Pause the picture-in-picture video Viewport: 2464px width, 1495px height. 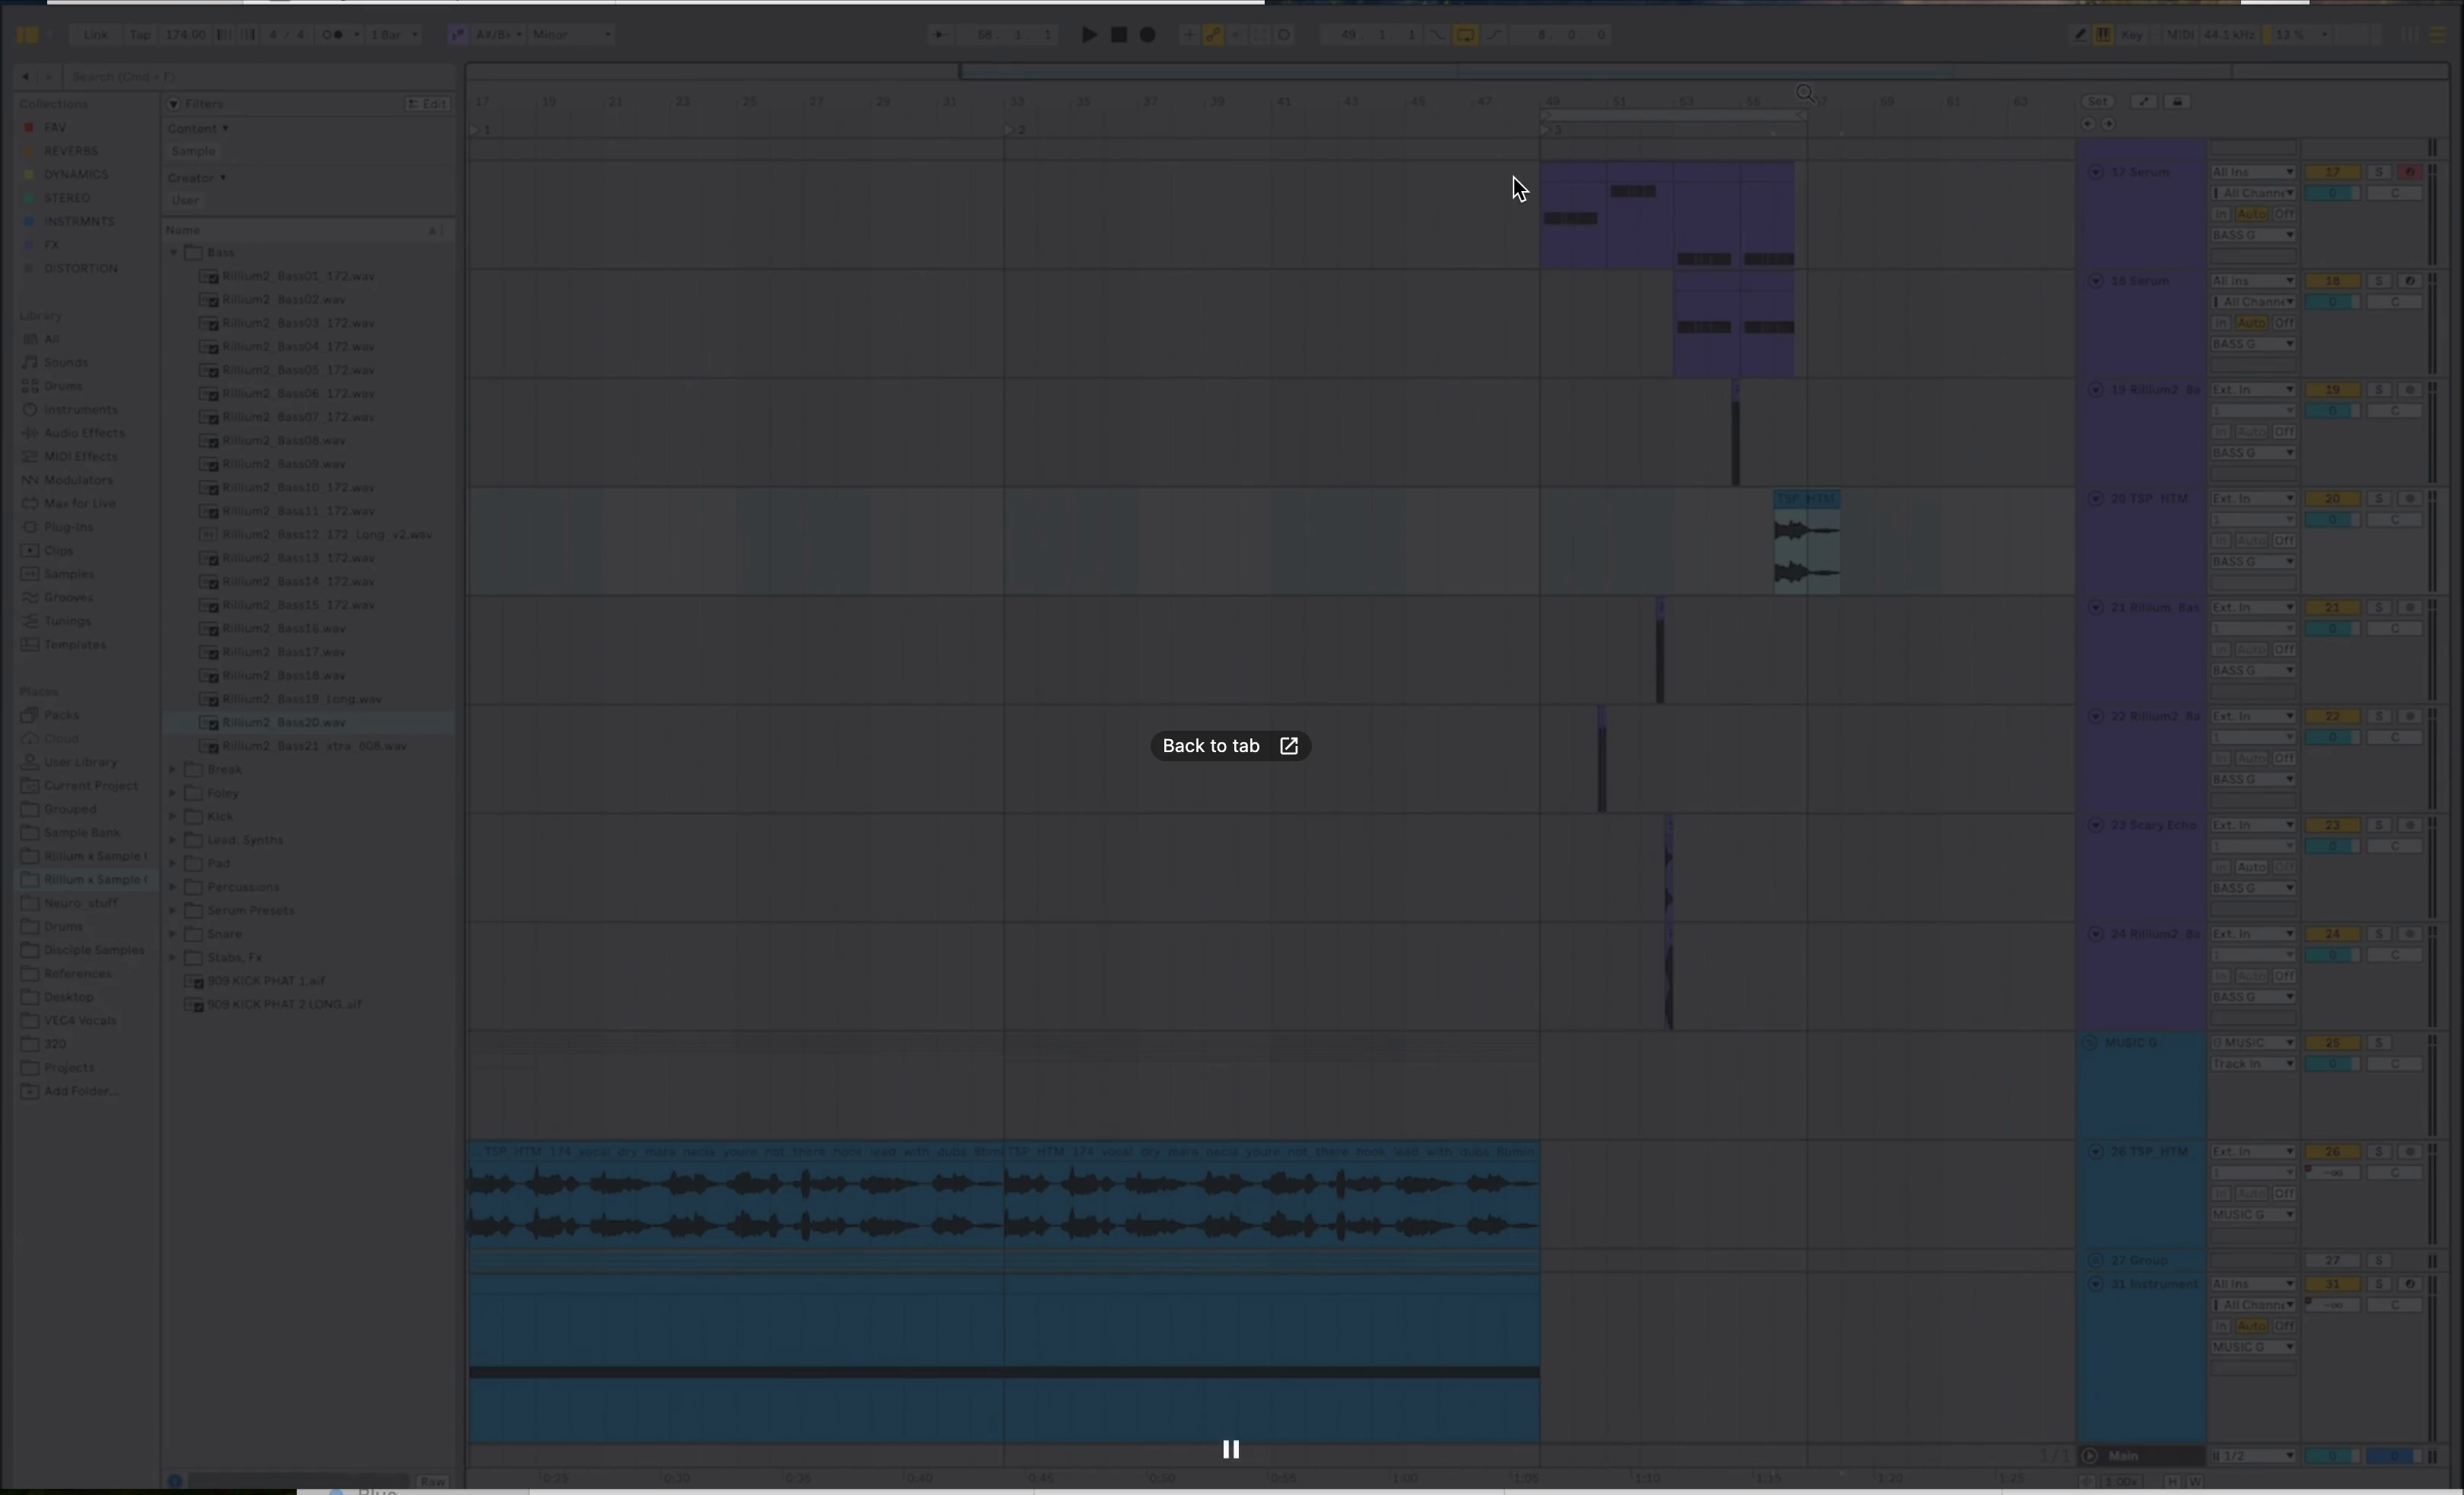click(x=1231, y=1449)
